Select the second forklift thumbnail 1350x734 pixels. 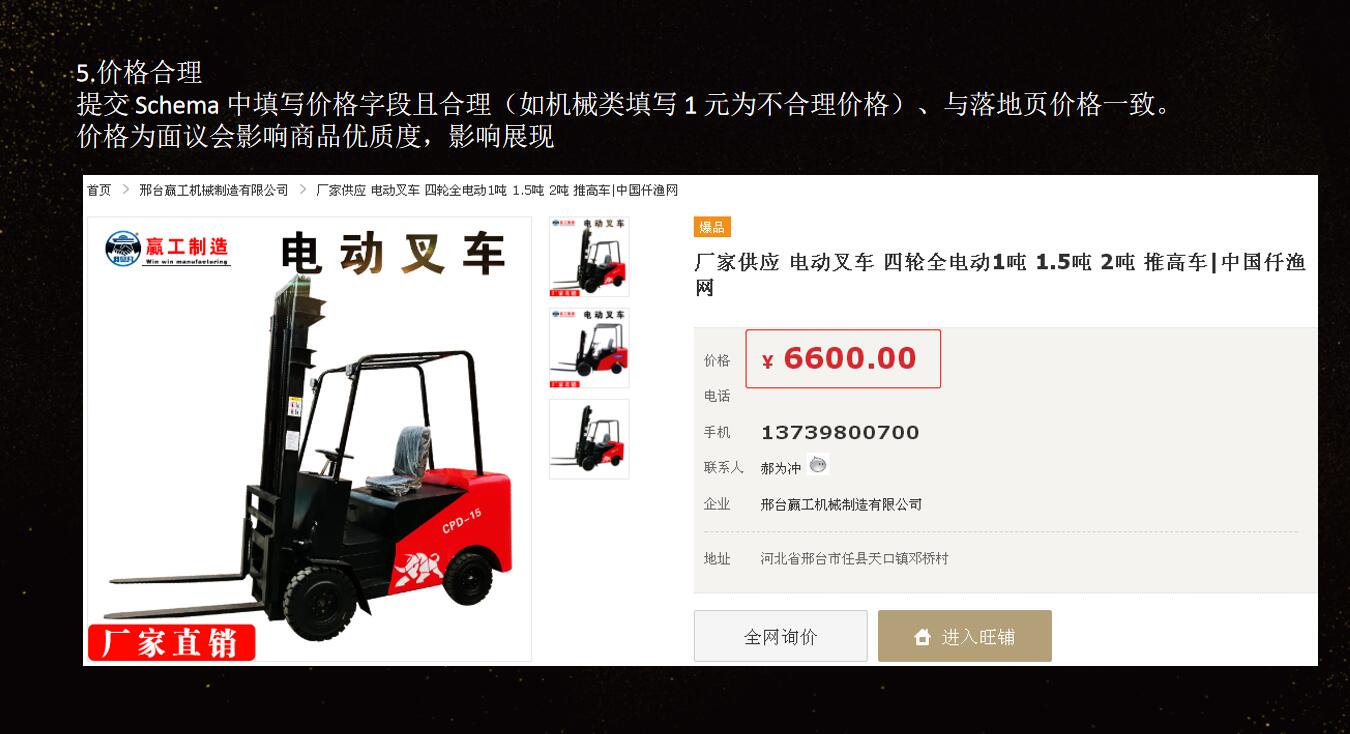[x=589, y=347]
